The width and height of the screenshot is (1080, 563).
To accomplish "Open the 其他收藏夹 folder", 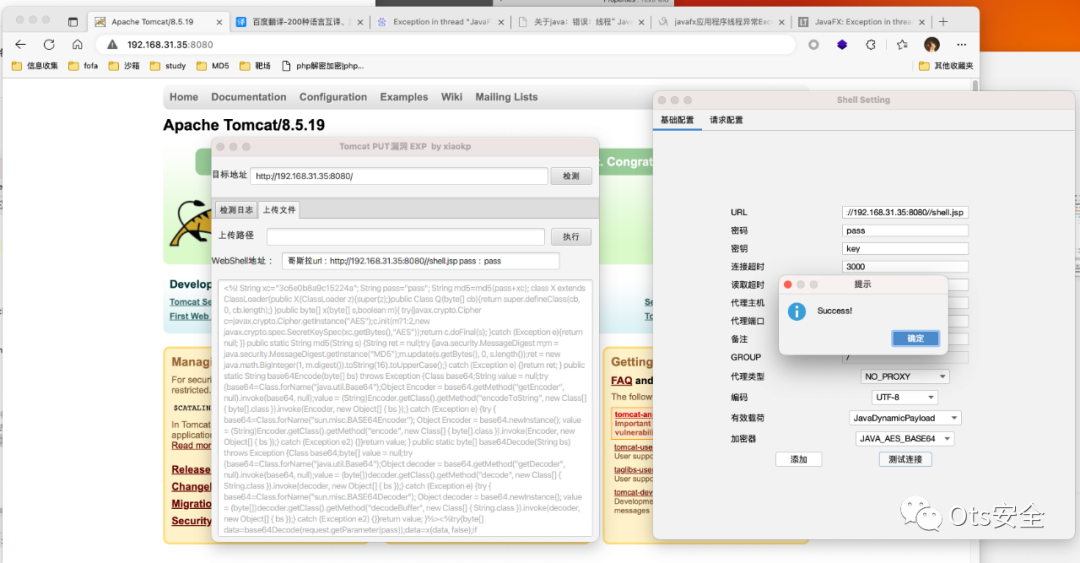I will (946, 66).
